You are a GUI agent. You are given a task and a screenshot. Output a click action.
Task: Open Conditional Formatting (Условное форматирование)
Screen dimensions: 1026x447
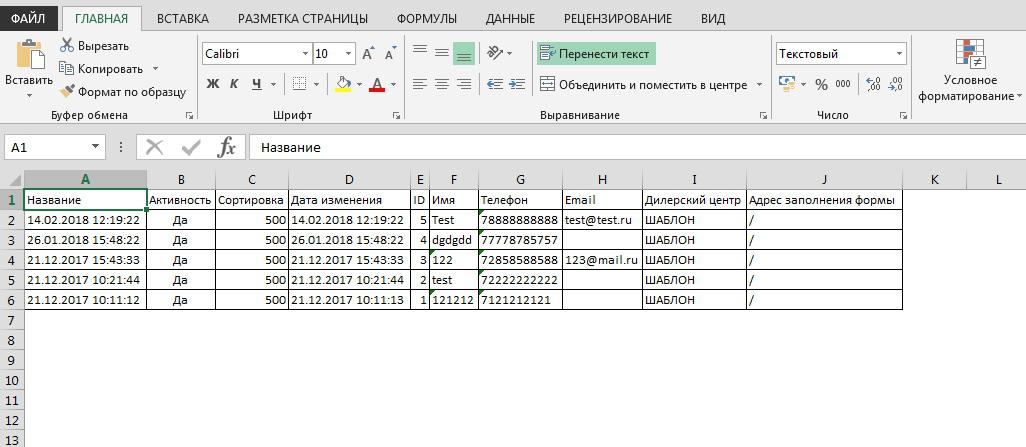pyautogui.click(x=970, y=69)
